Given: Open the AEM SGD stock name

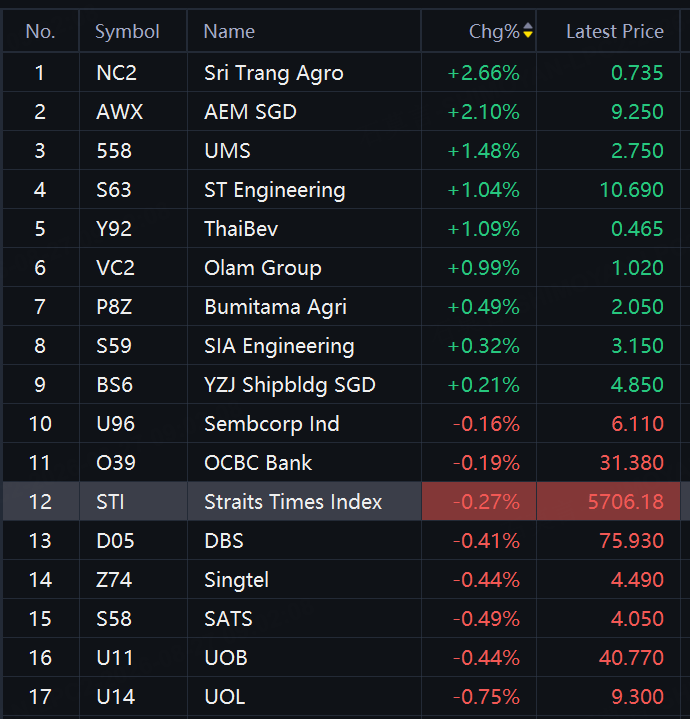Looking at the screenshot, I should tap(250, 112).
